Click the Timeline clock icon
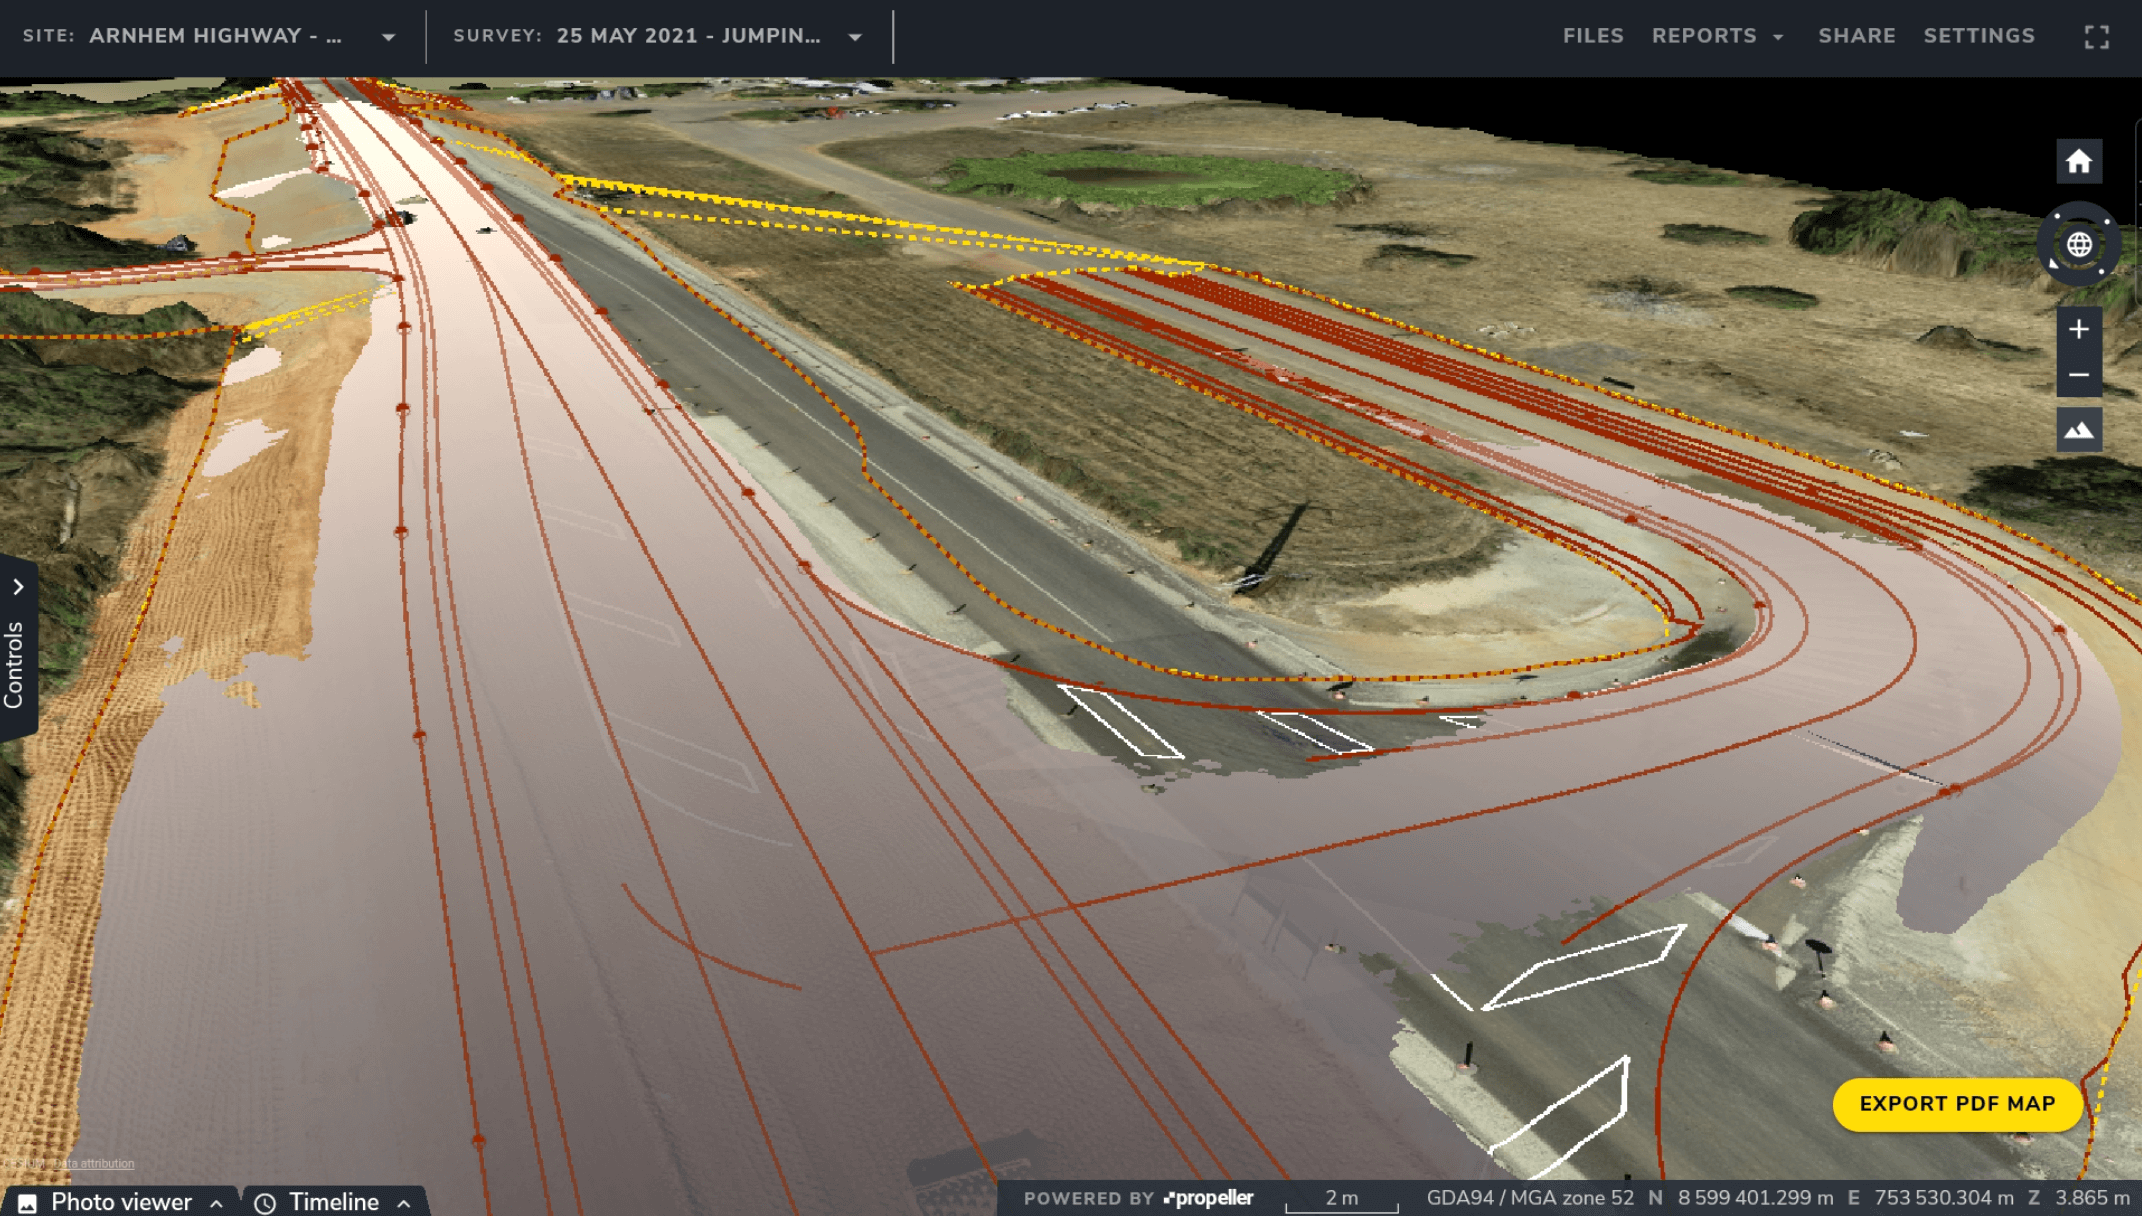The width and height of the screenshot is (2142, 1216). click(x=265, y=1202)
